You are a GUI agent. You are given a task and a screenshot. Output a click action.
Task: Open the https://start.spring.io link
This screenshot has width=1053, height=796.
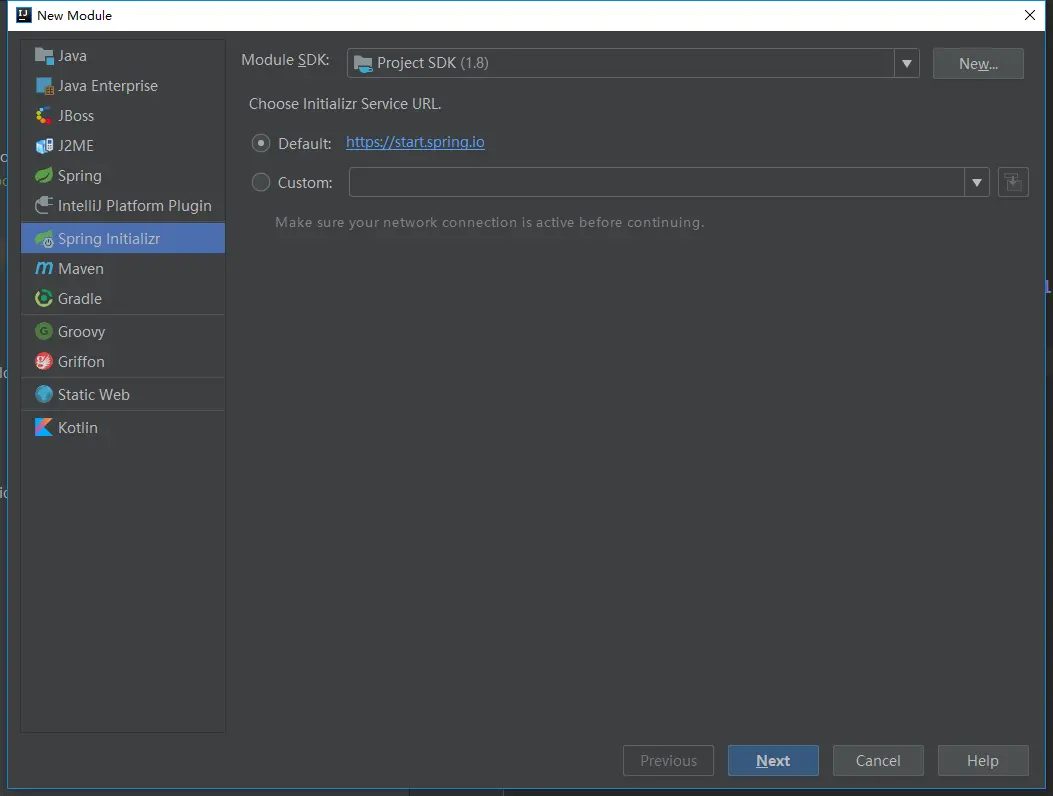coord(415,142)
